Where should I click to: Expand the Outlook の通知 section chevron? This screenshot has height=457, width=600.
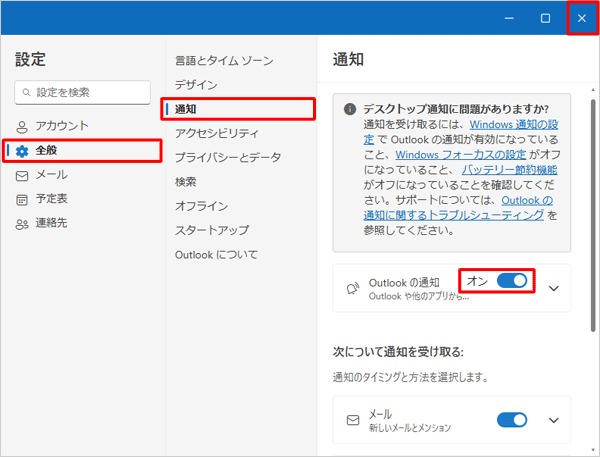553,288
